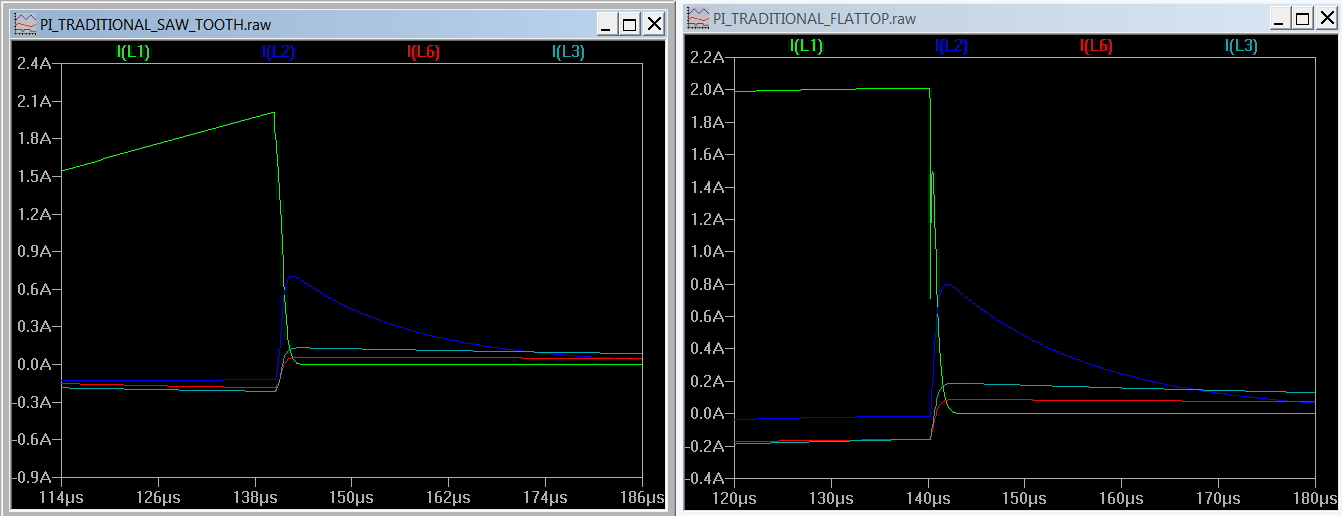Click the 1.5A vertical axis label in SAW_TOOTH

[x=32, y=177]
